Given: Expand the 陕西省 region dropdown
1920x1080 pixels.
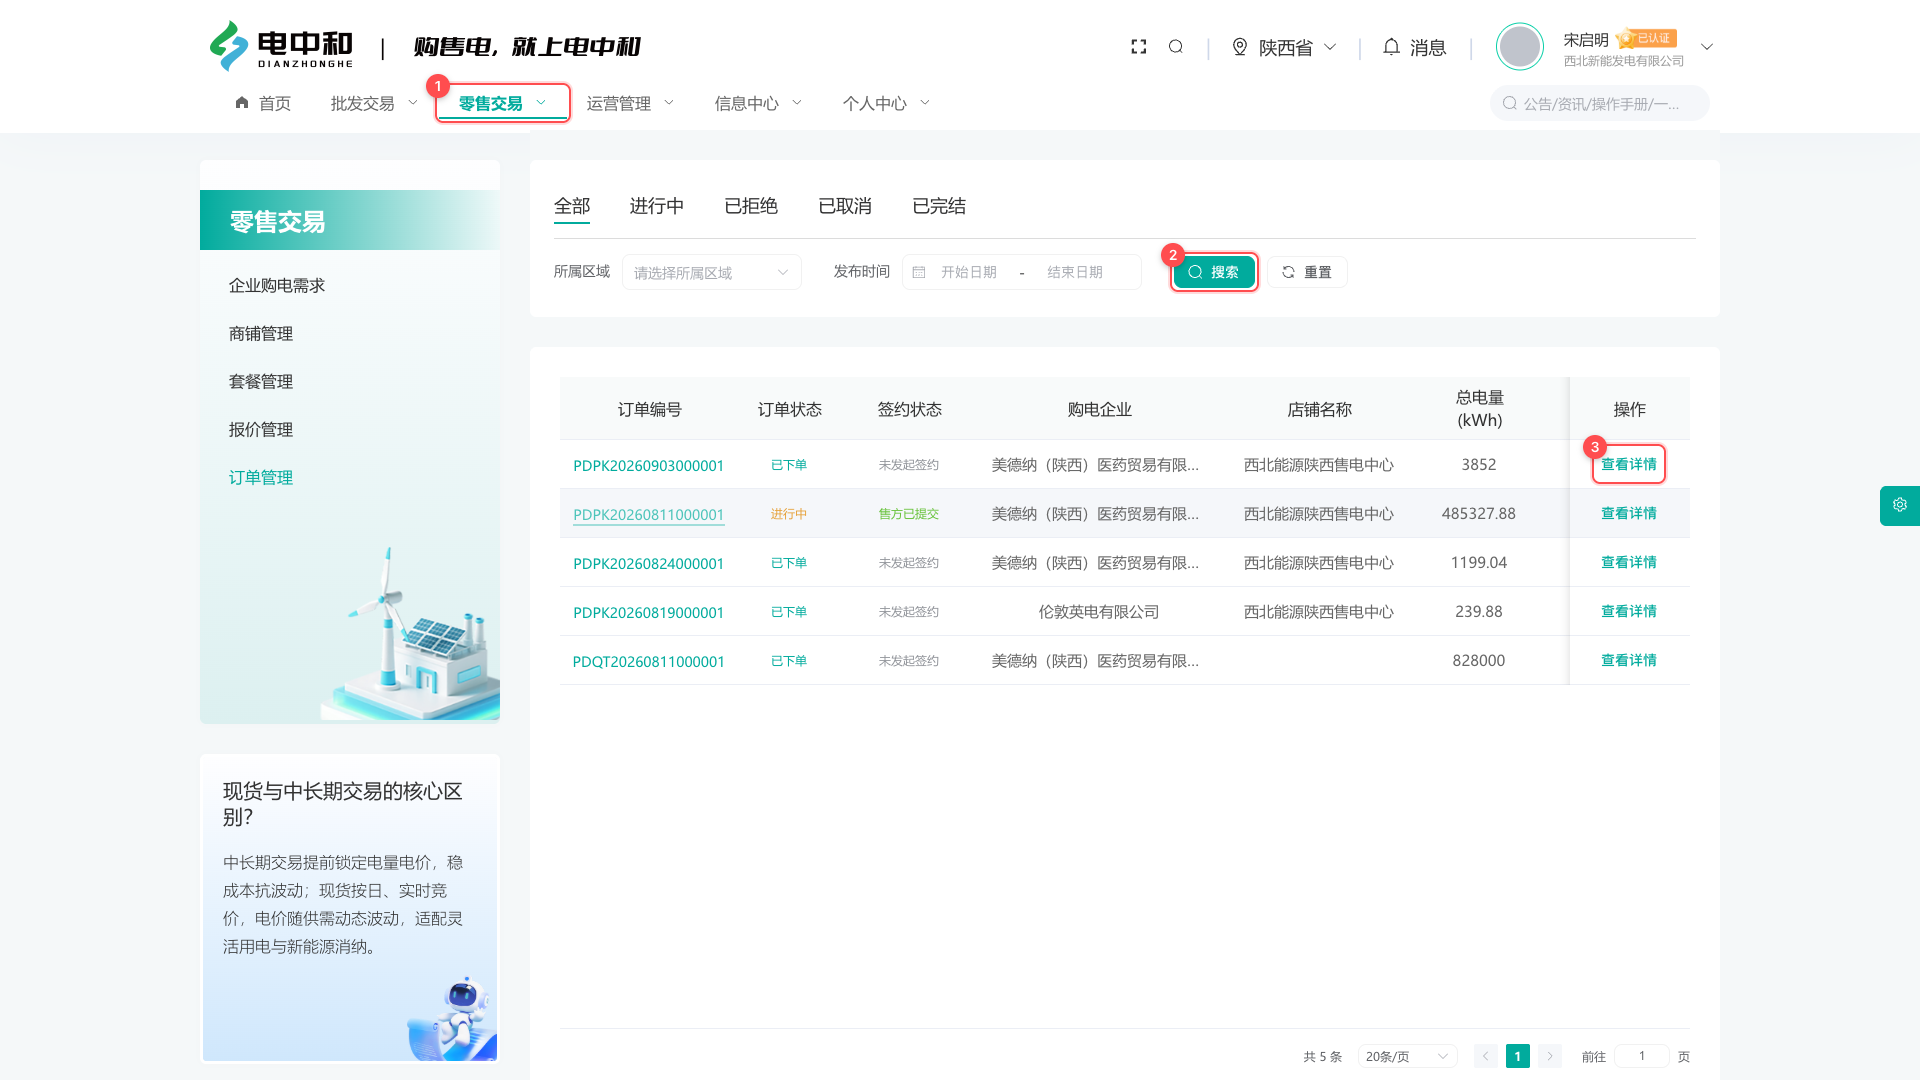Looking at the screenshot, I should coord(1298,48).
